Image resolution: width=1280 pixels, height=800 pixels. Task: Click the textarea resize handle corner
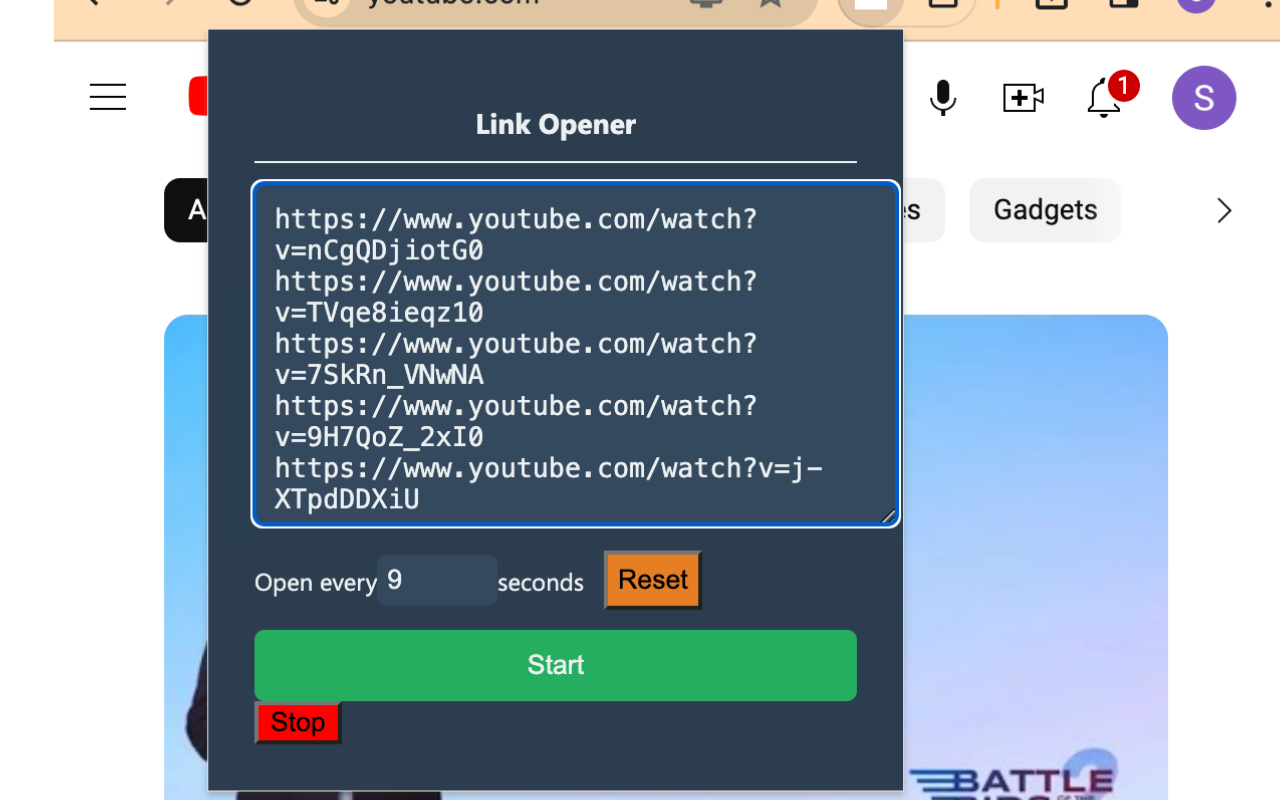click(888, 516)
